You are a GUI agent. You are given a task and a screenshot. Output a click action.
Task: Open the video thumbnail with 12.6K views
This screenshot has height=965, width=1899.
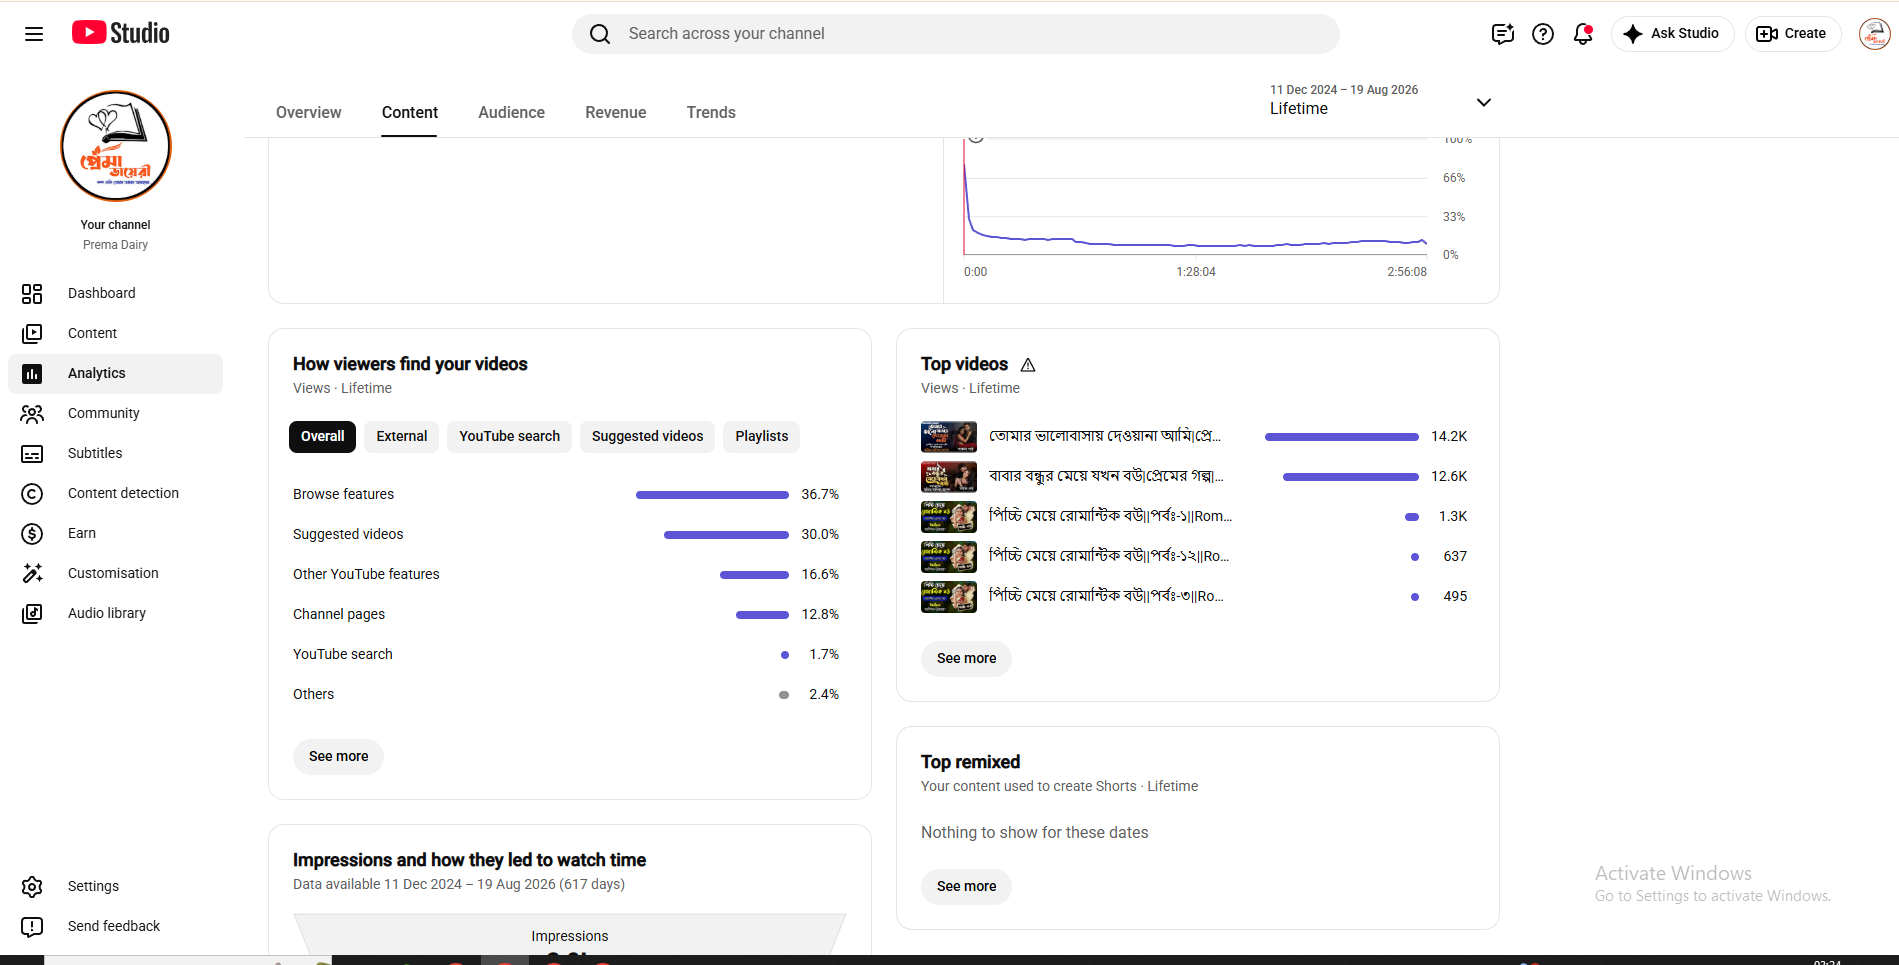949,477
